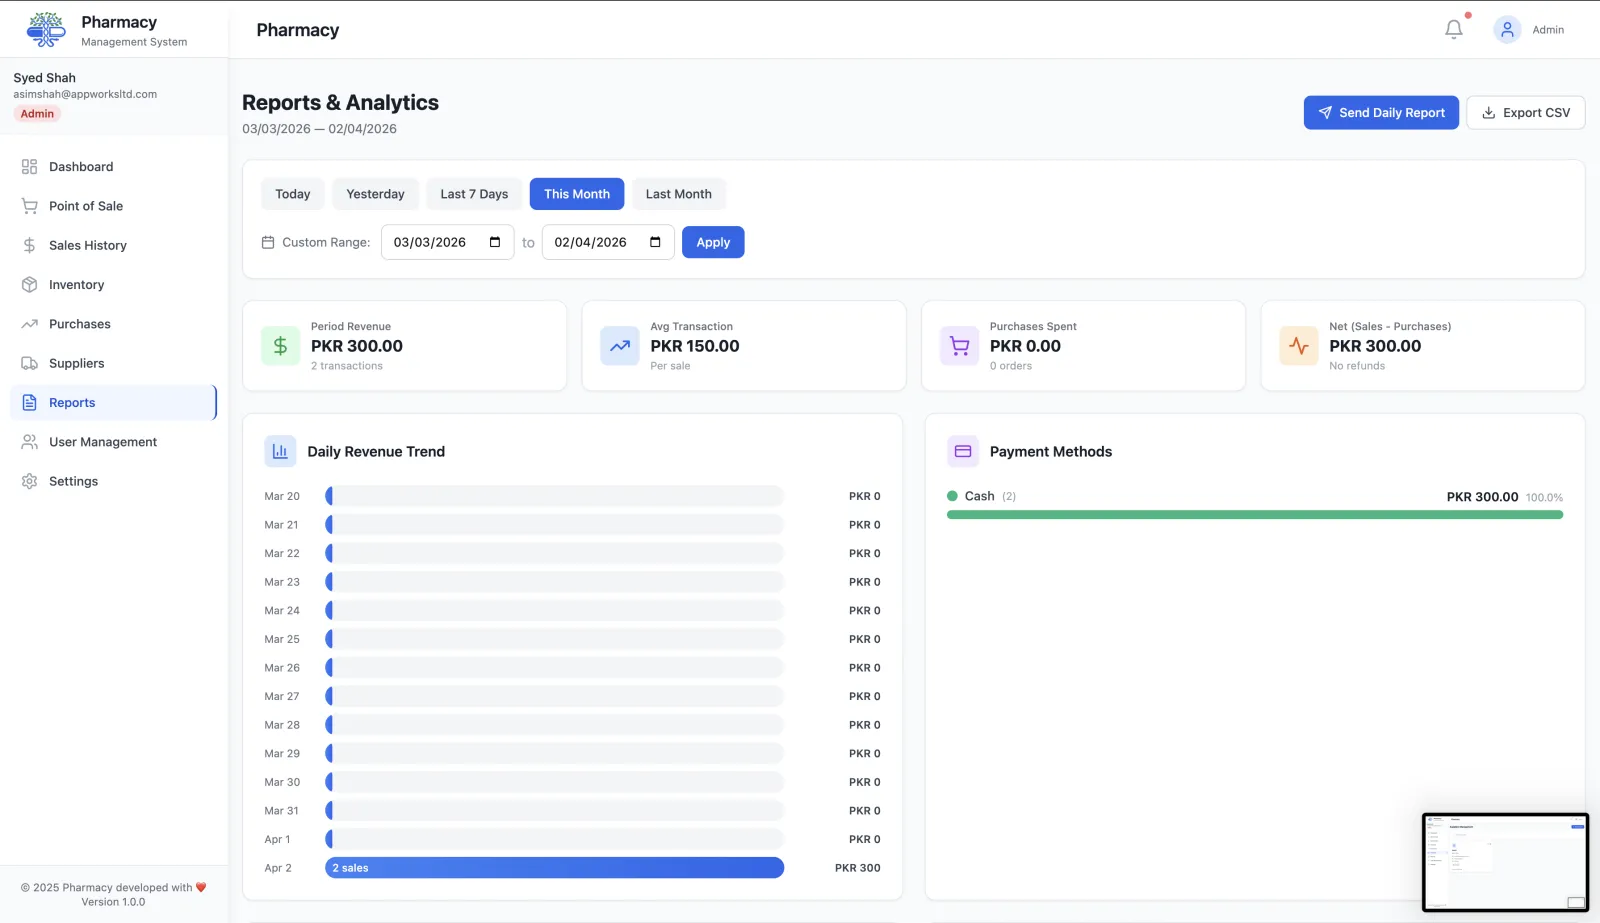Click the start date field 03/03/2026
The width and height of the screenshot is (1600, 923).
click(x=448, y=242)
